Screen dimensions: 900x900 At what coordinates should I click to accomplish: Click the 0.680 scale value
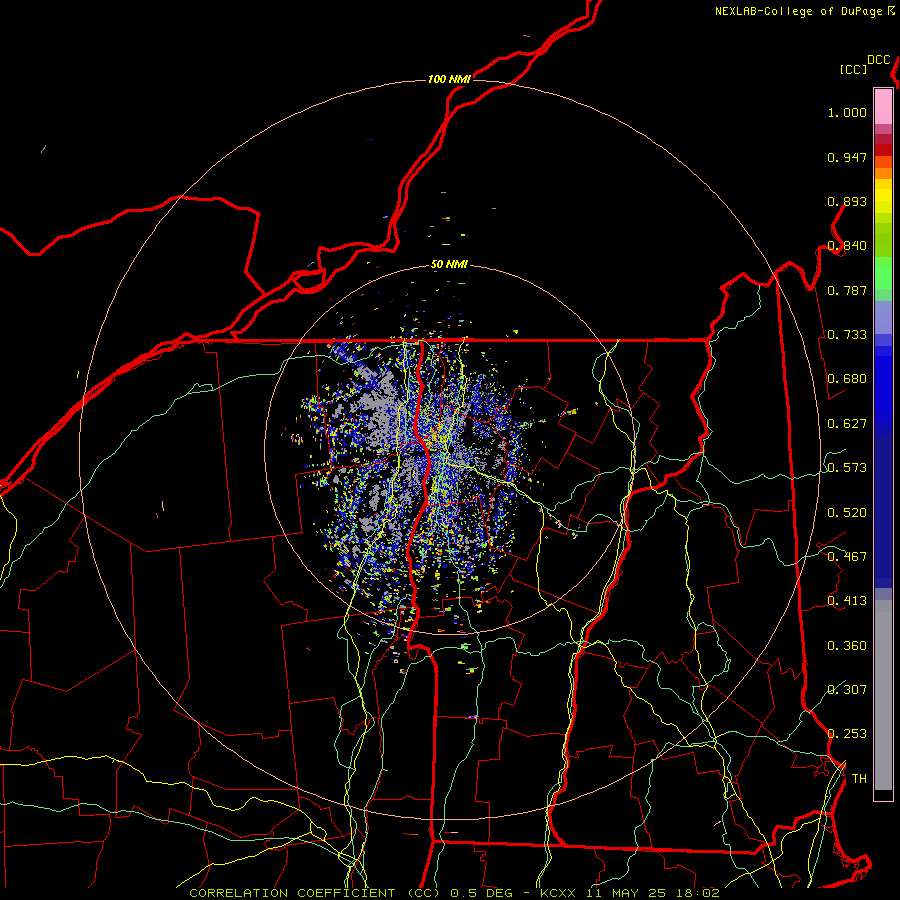pyautogui.click(x=847, y=379)
